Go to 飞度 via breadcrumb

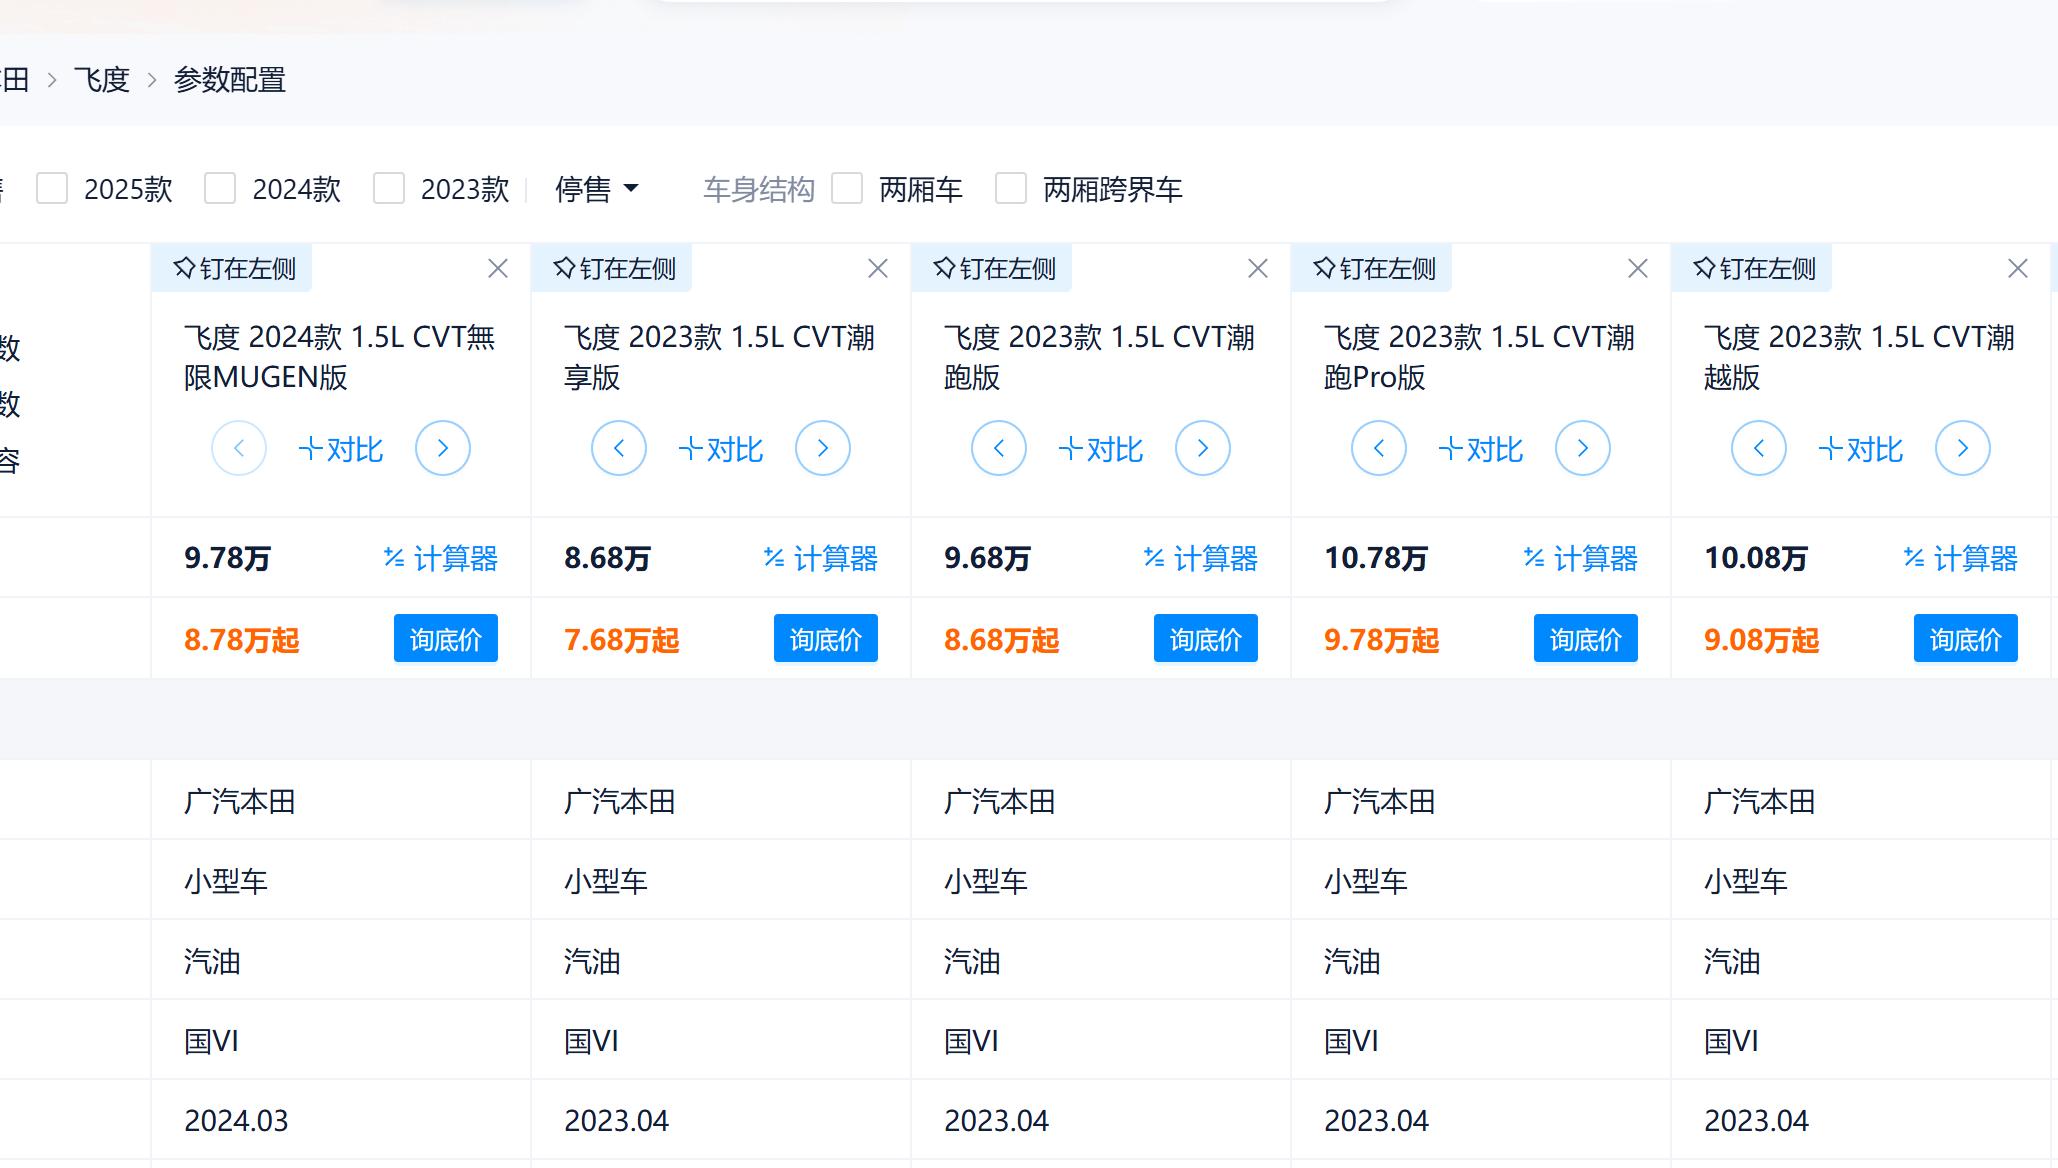101,78
